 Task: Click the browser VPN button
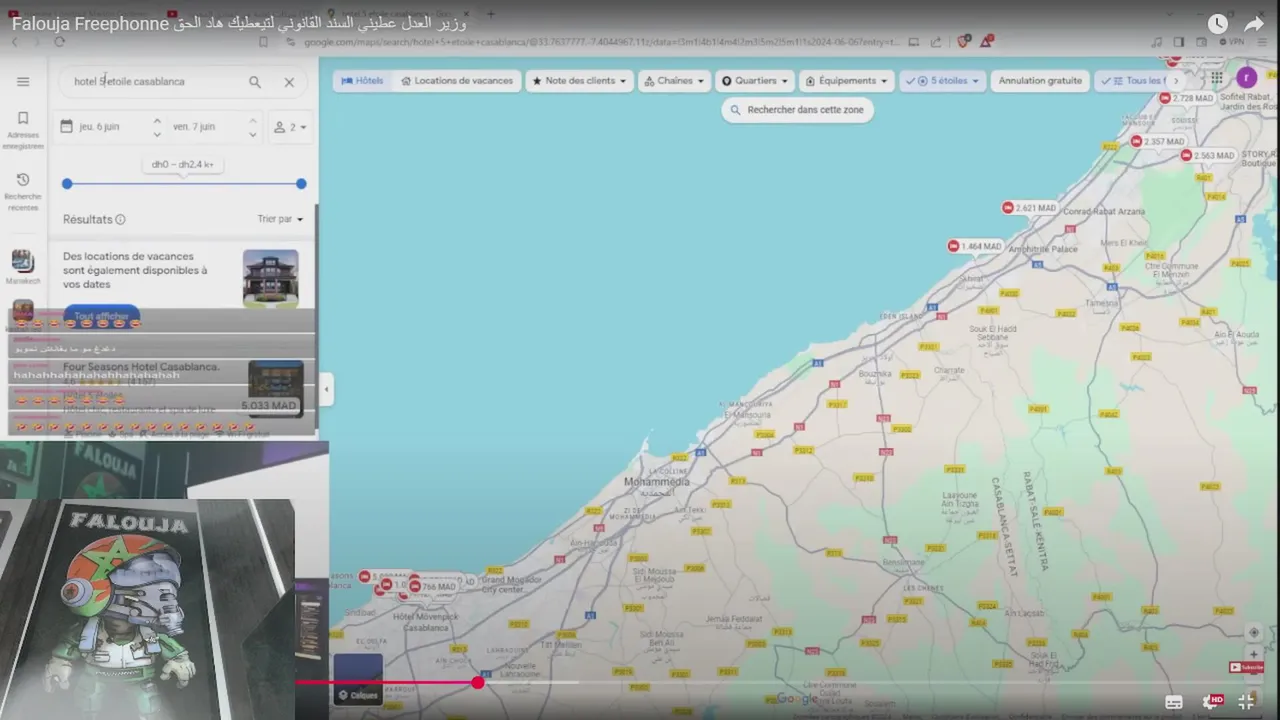(1233, 42)
